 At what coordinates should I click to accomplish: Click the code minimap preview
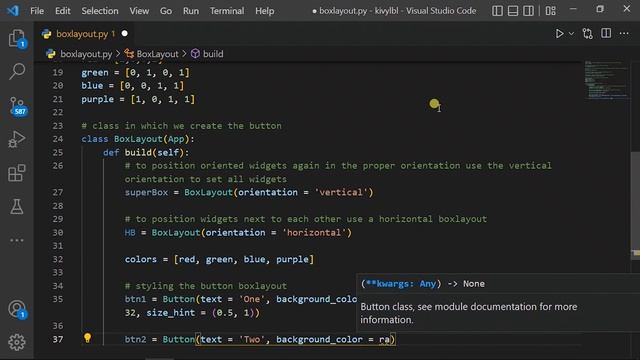(607, 80)
